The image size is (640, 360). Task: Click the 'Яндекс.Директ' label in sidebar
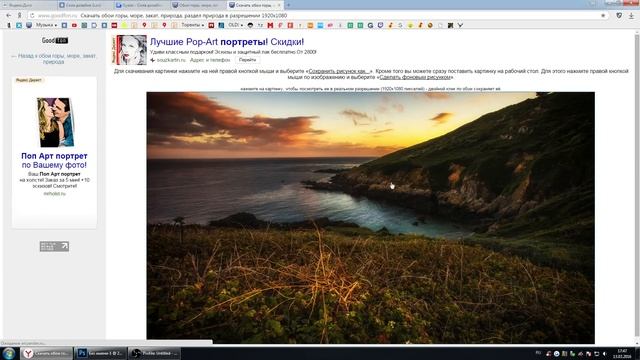(29, 80)
